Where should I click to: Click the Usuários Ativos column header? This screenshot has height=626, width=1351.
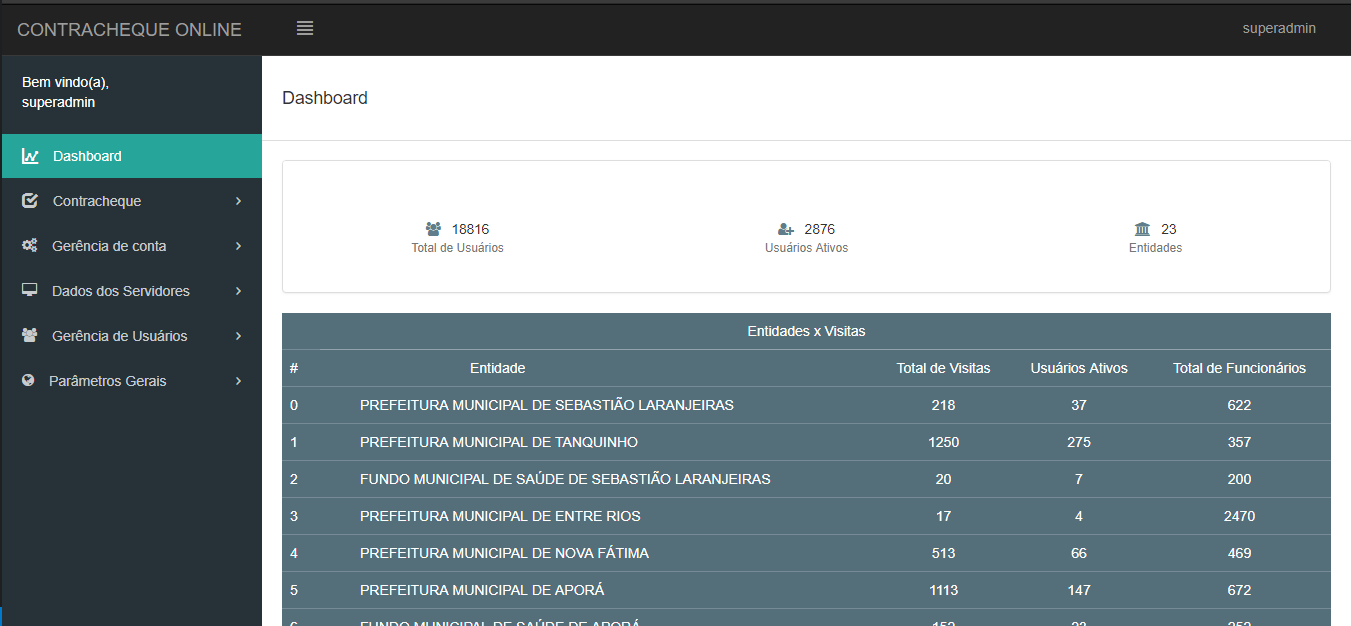point(1079,368)
